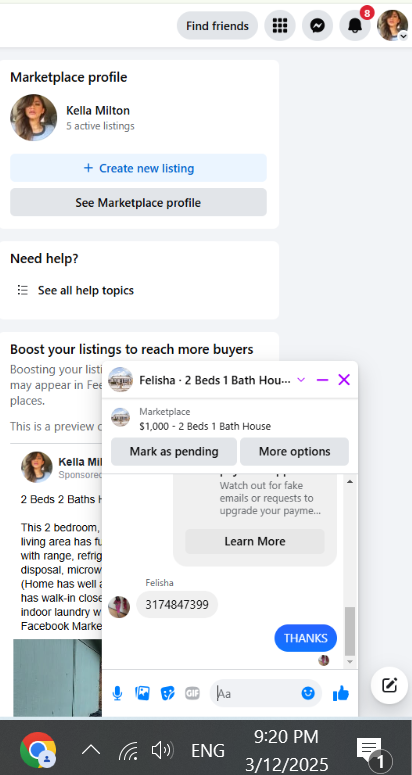
Task: Click the voice clip microphone icon
Action: pos(117,693)
